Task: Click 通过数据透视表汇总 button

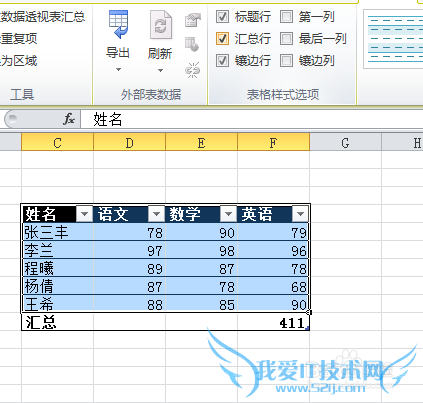Action: [43, 17]
